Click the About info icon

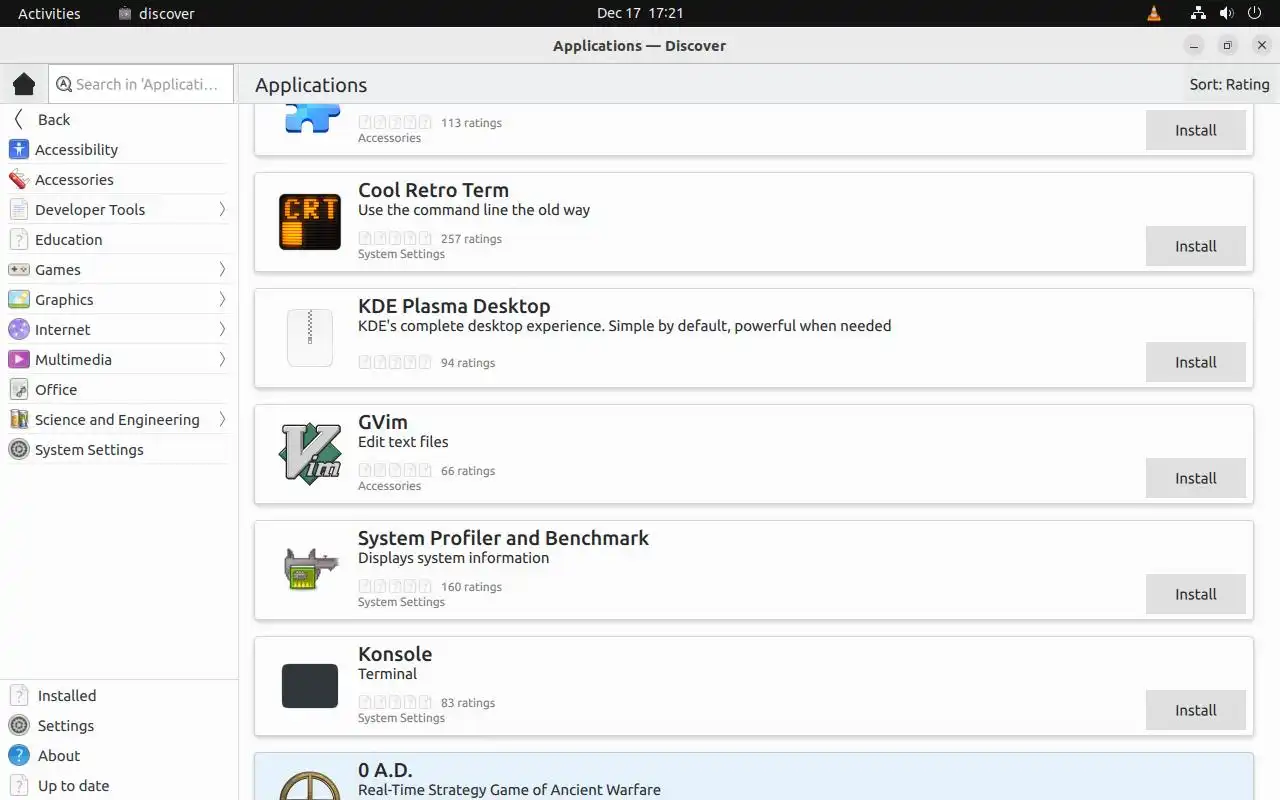(x=18, y=755)
